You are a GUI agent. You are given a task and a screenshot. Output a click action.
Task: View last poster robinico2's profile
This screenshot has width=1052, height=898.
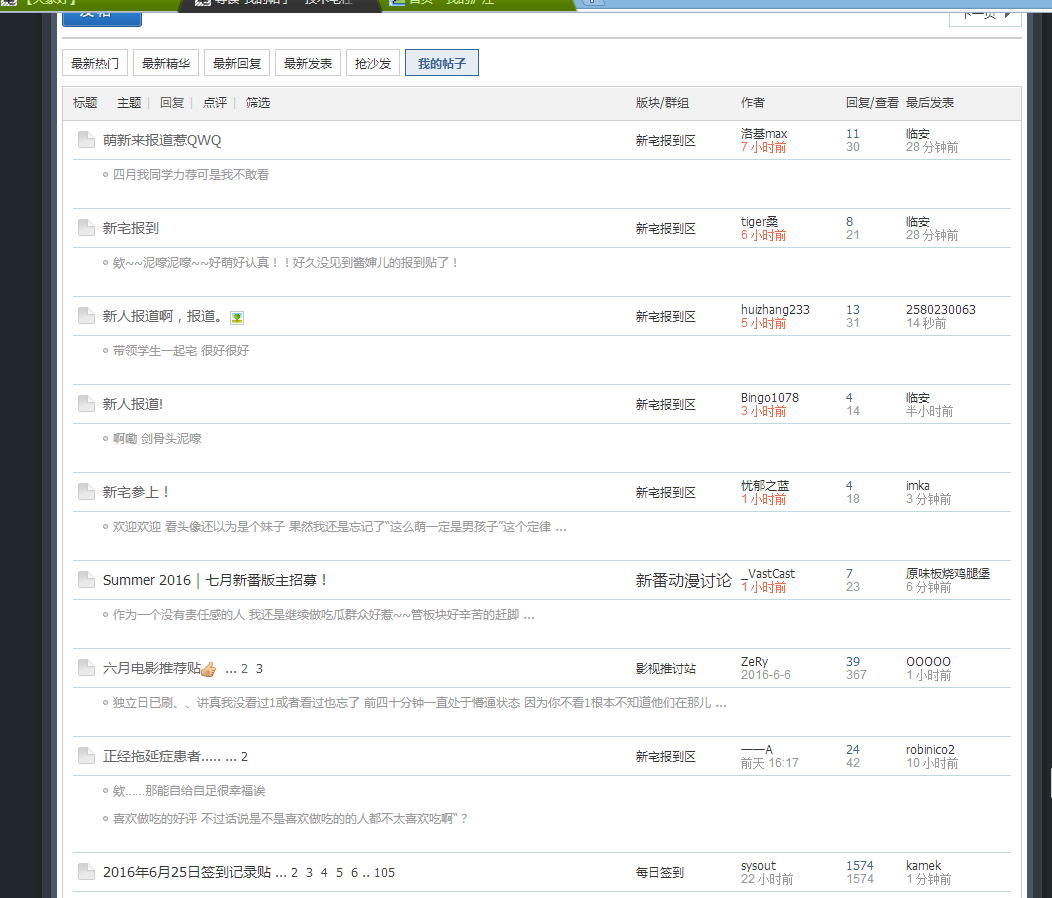pos(930,750)
